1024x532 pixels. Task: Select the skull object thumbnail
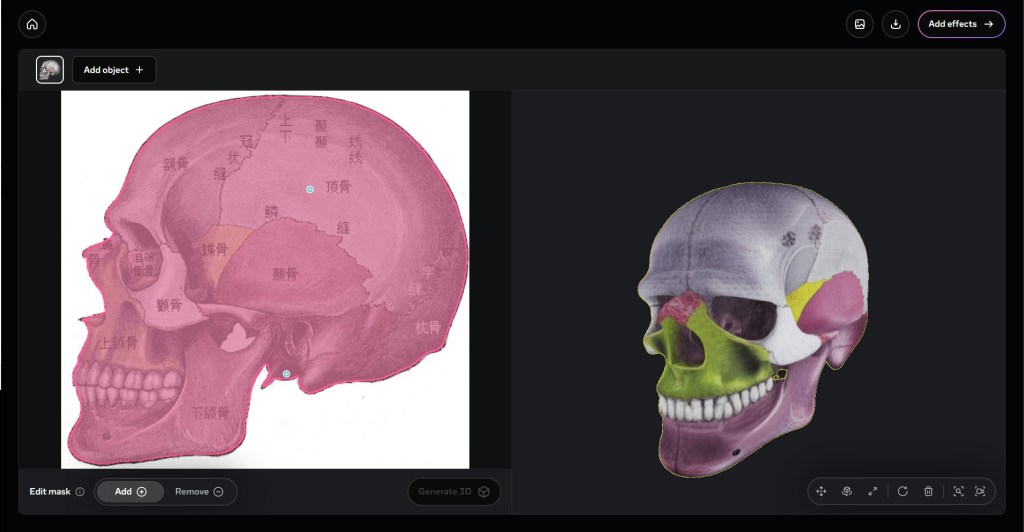[50, 70]
